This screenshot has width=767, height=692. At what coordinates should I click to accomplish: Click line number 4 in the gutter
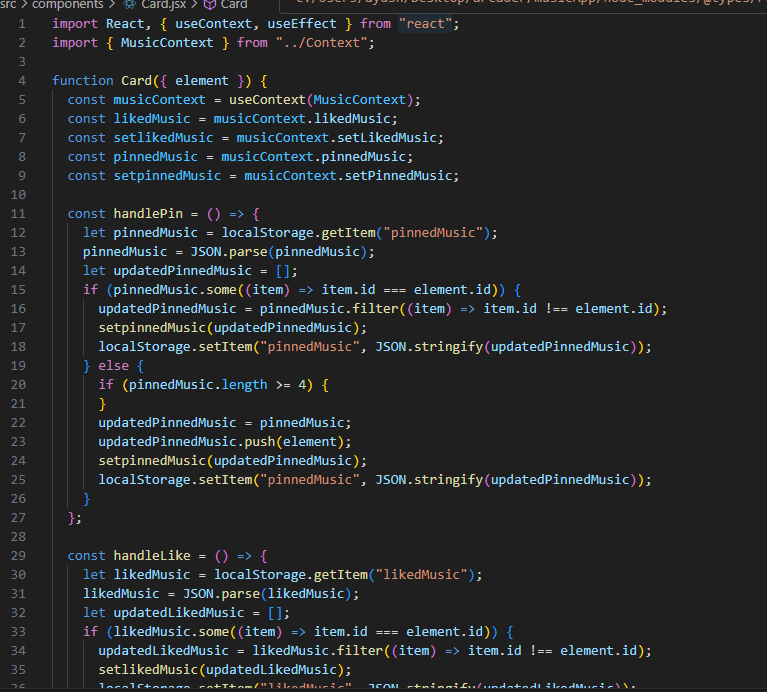(22, 80)
